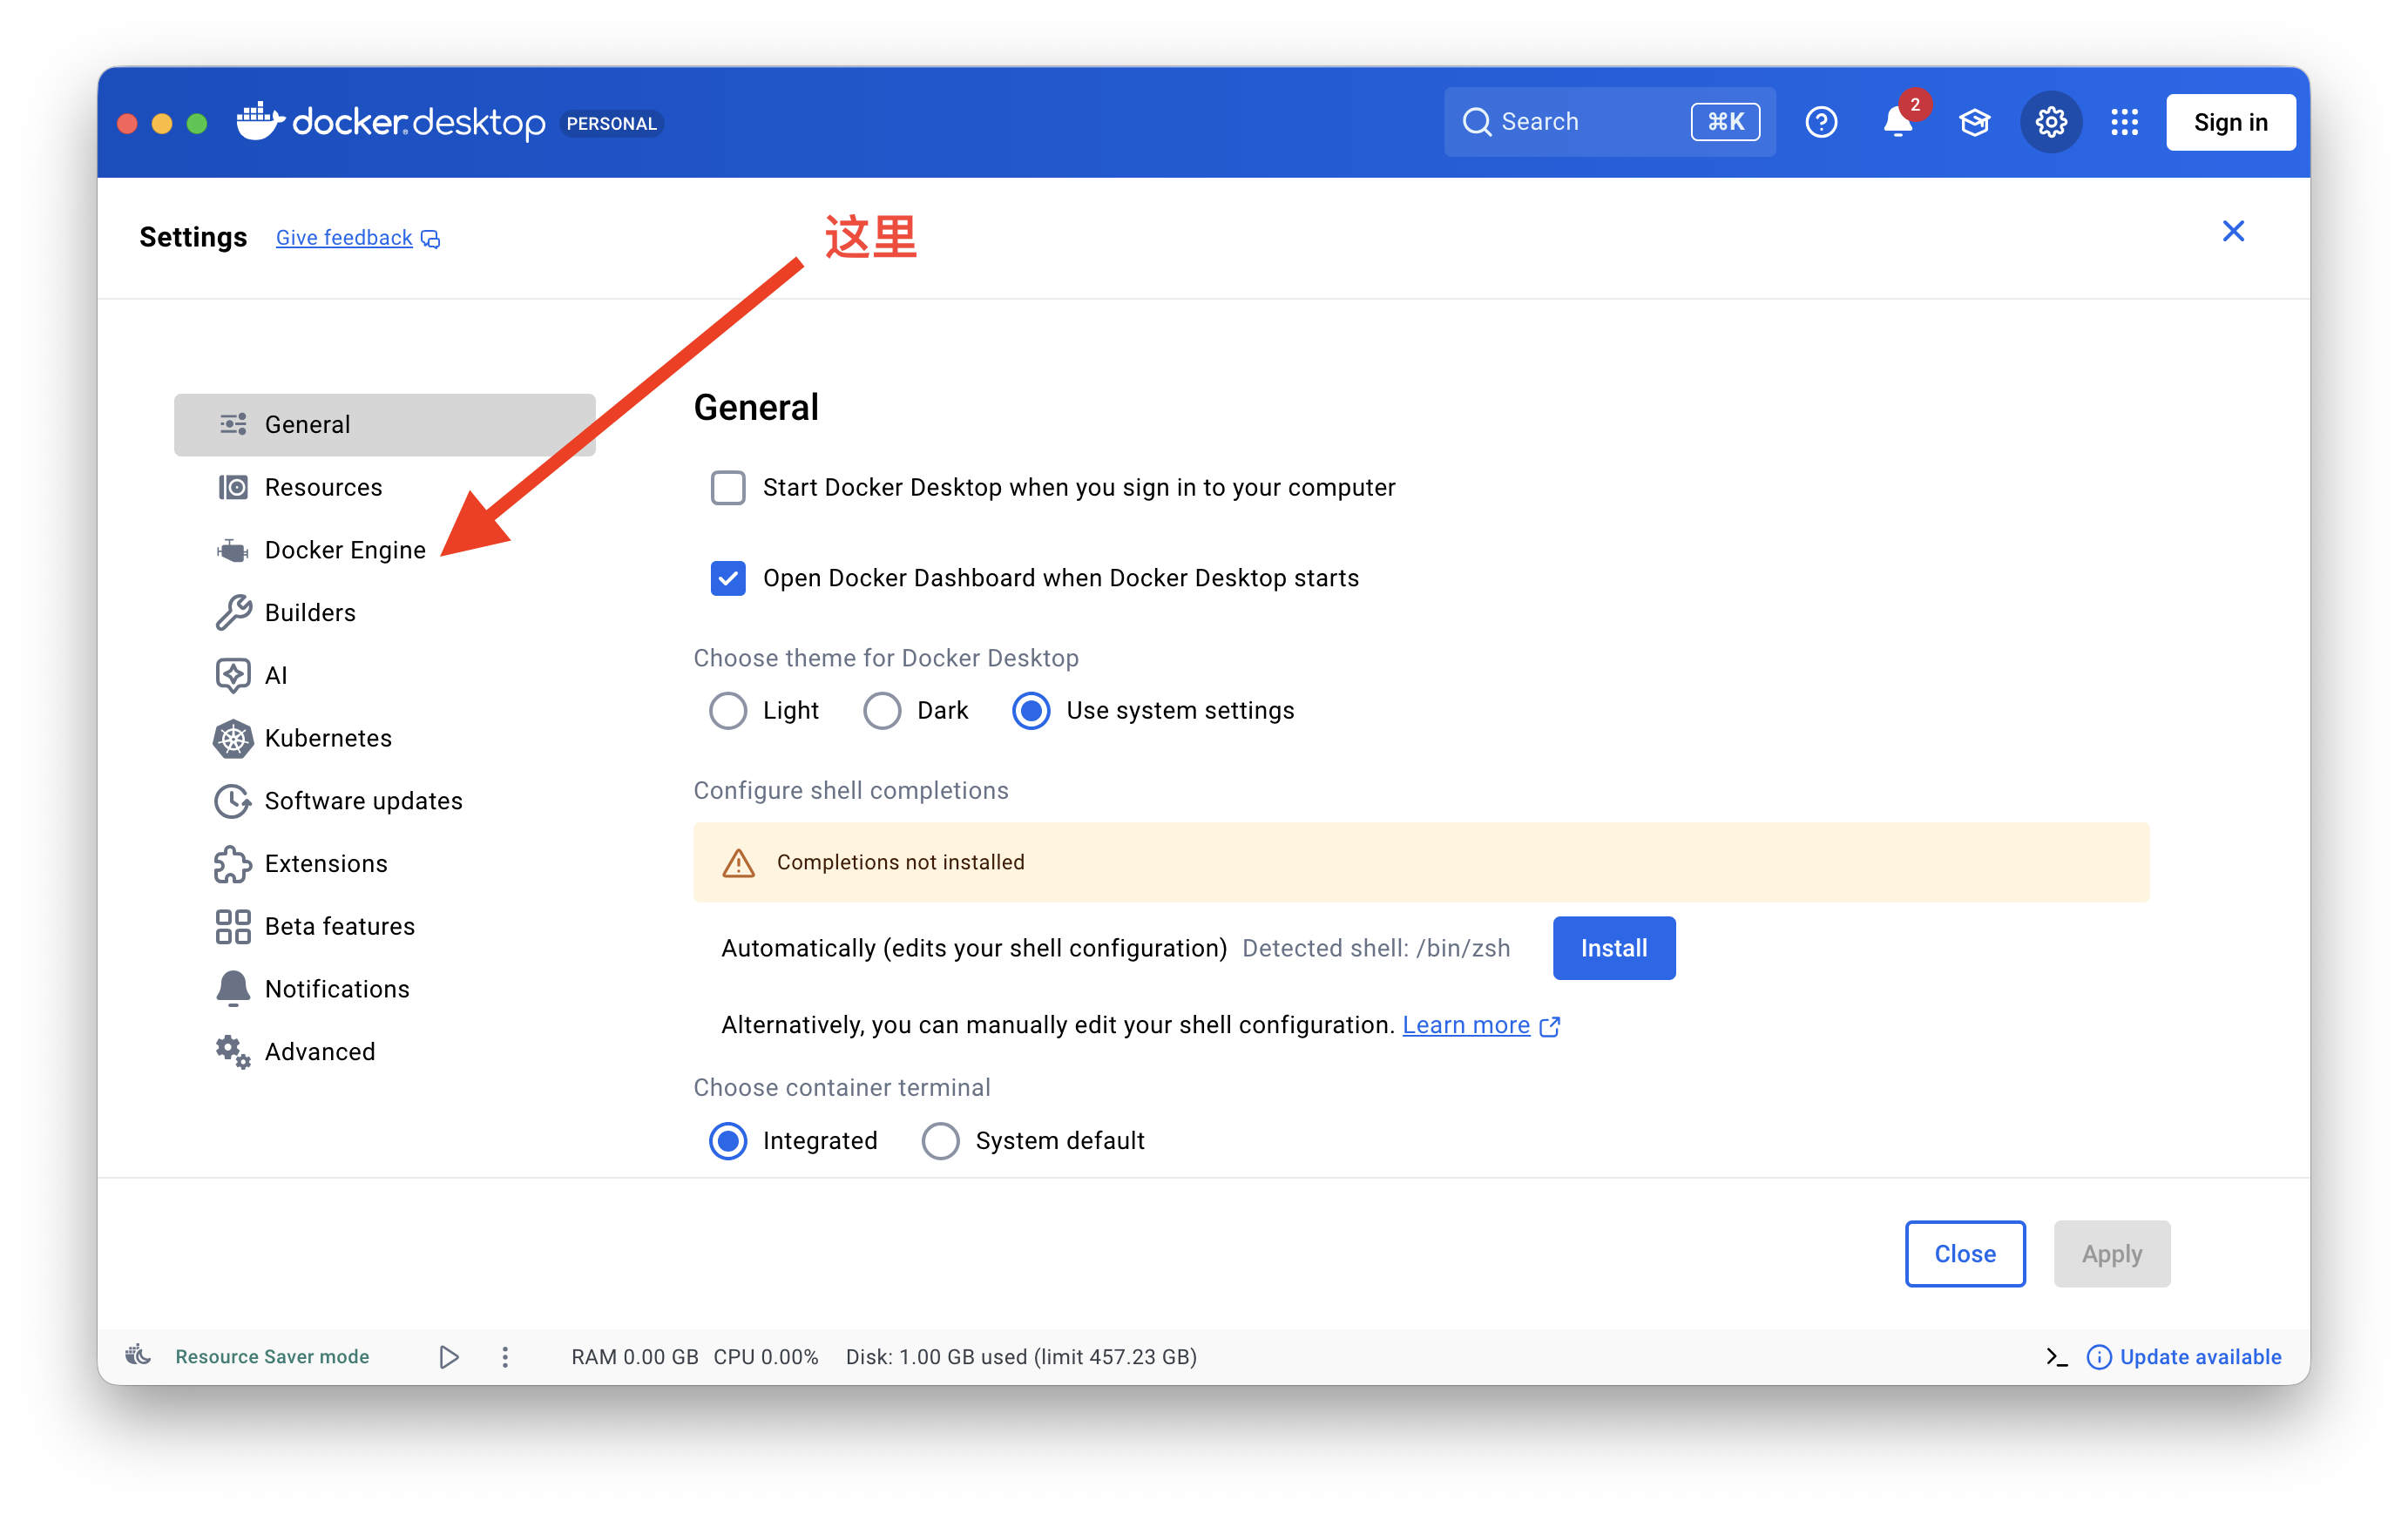Choose System default container terminal

click(940, 1140)
